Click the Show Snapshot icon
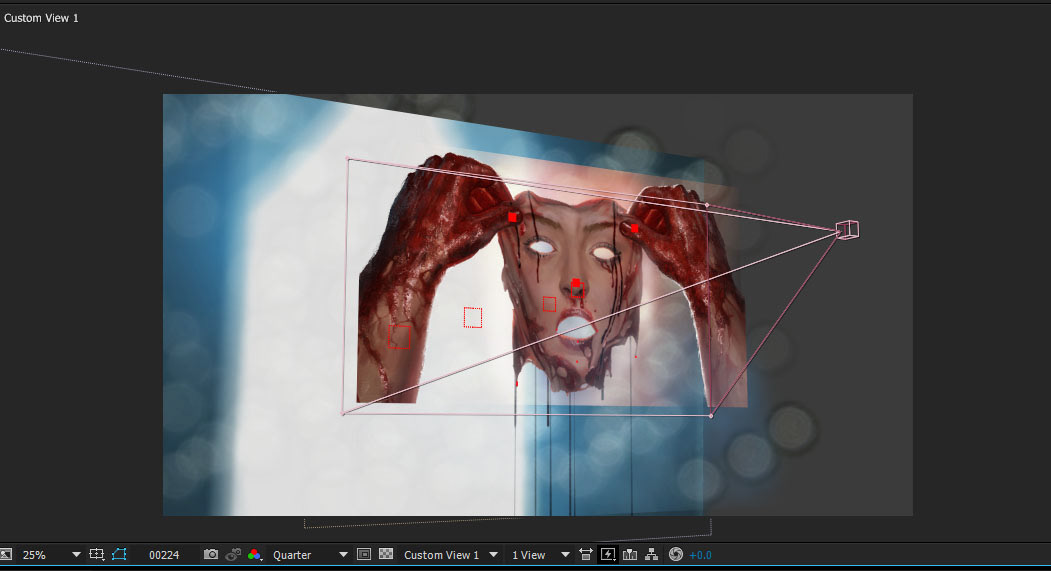1051x571 pixels. point(233,554)
